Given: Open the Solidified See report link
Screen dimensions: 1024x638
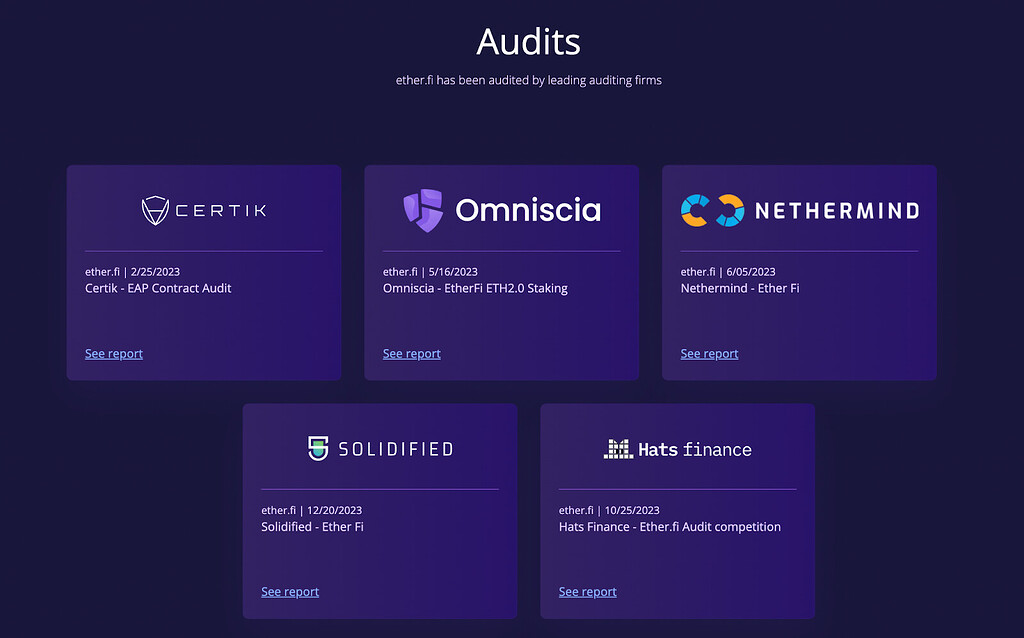Looking at the screenshot, I should click(x=289, y=591).
